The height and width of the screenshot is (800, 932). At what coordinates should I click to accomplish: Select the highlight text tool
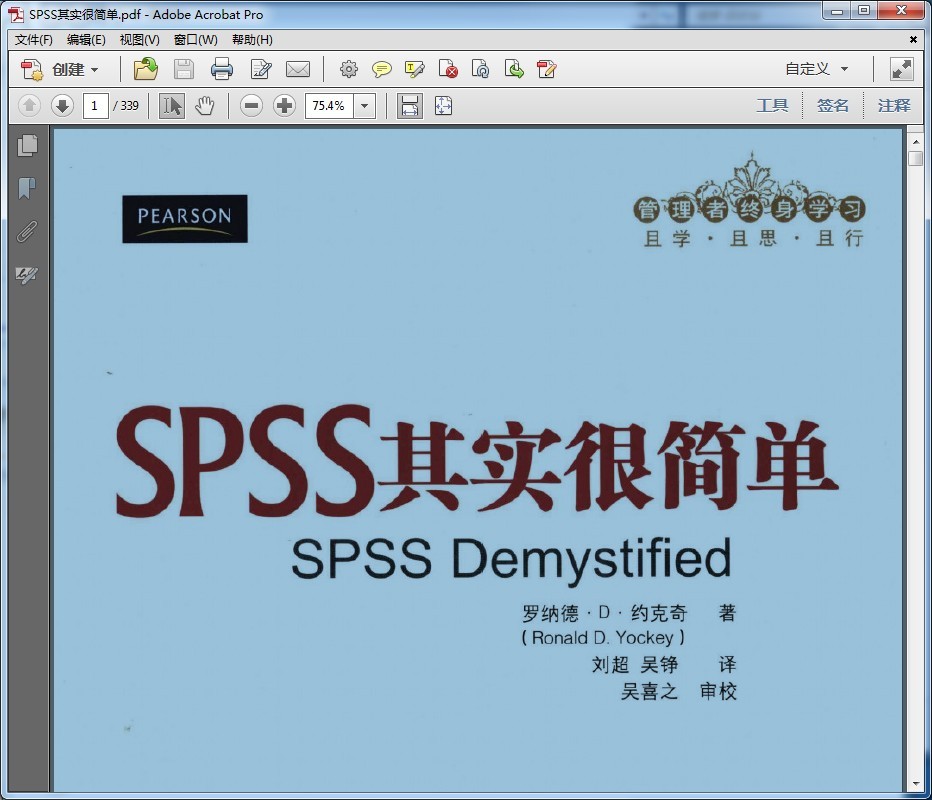pos(414,69)
